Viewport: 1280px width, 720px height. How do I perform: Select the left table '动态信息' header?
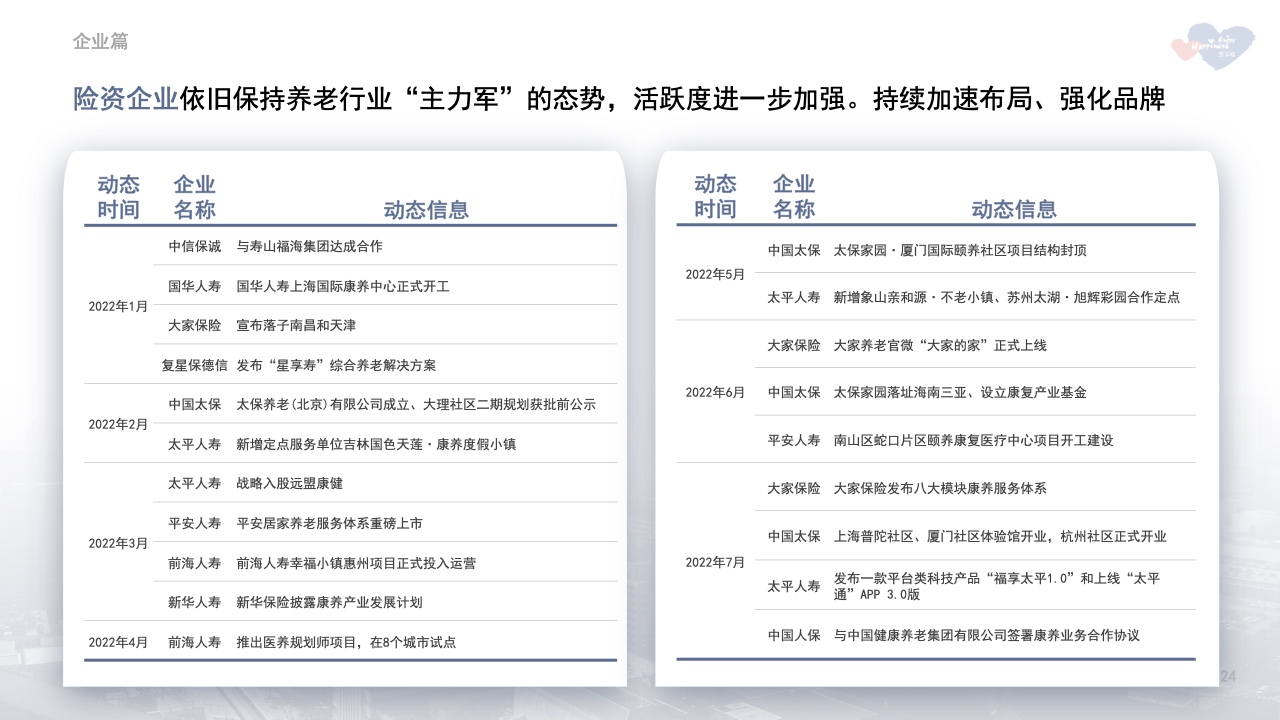click(426, 210)
